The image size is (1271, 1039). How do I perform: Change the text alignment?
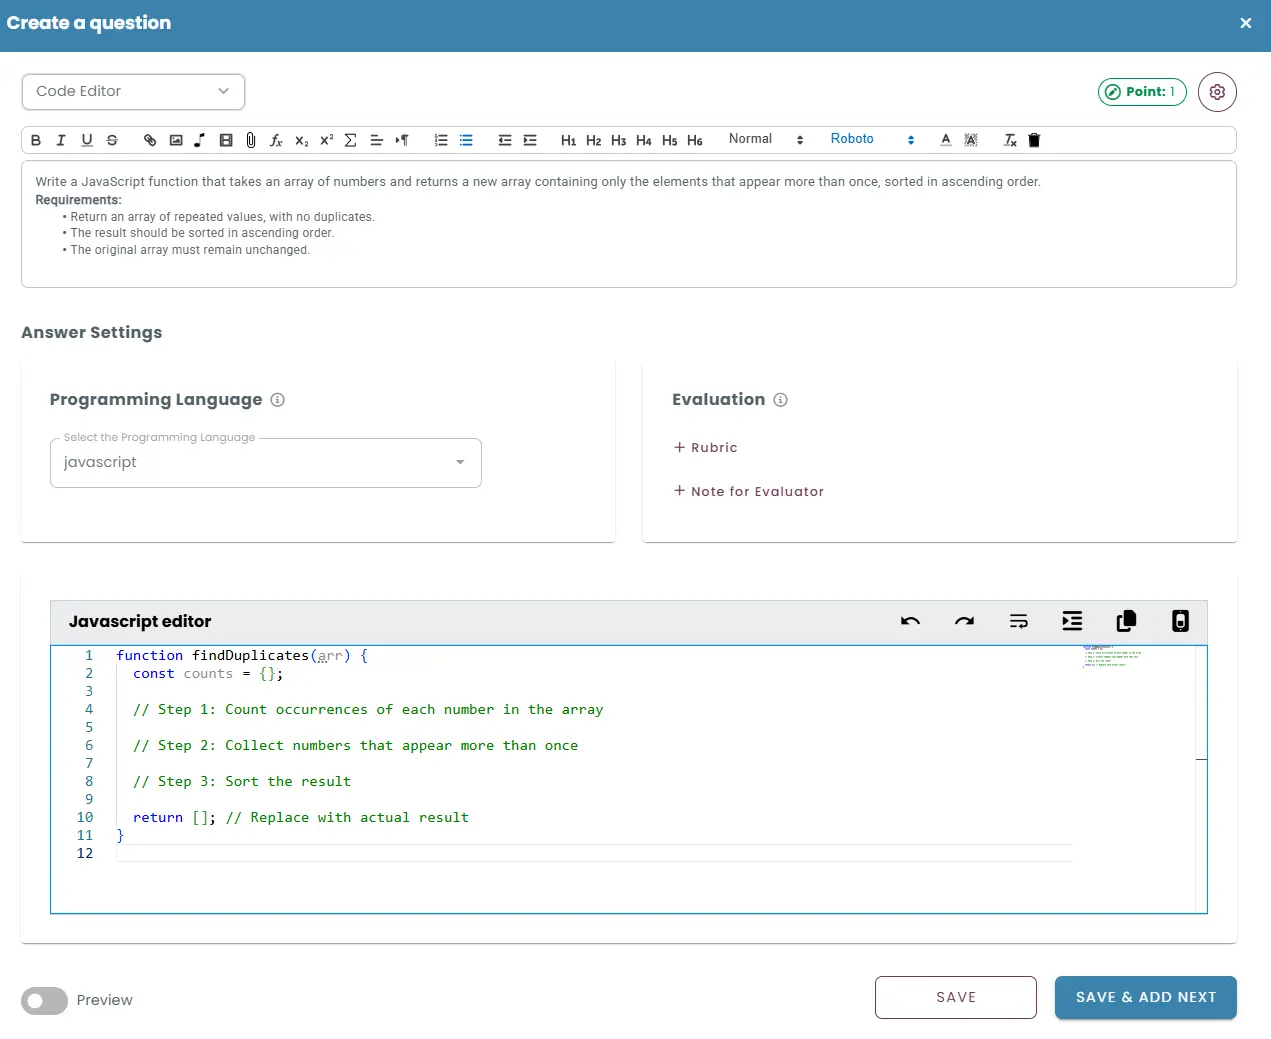tap(377, 140)
